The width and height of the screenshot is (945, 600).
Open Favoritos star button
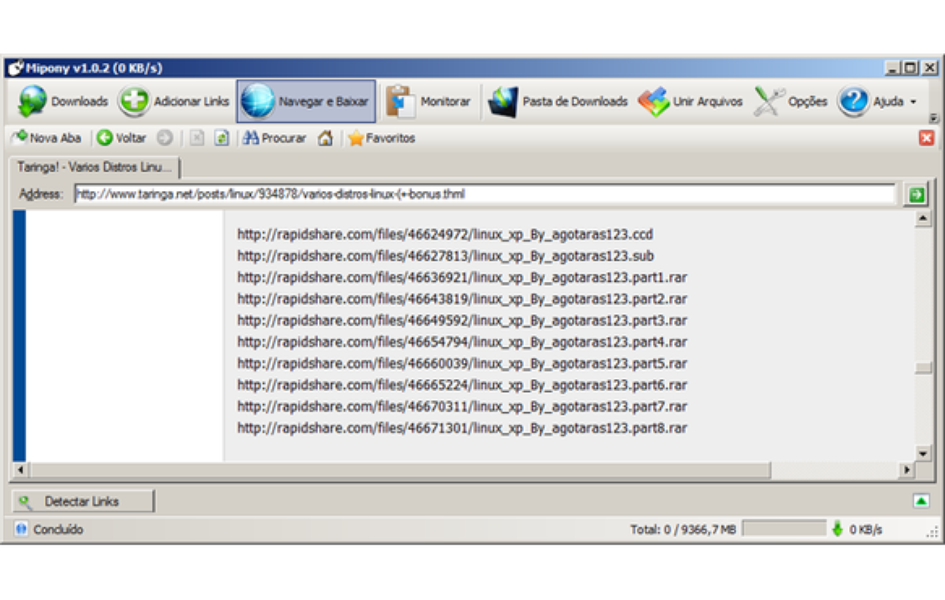381,138
